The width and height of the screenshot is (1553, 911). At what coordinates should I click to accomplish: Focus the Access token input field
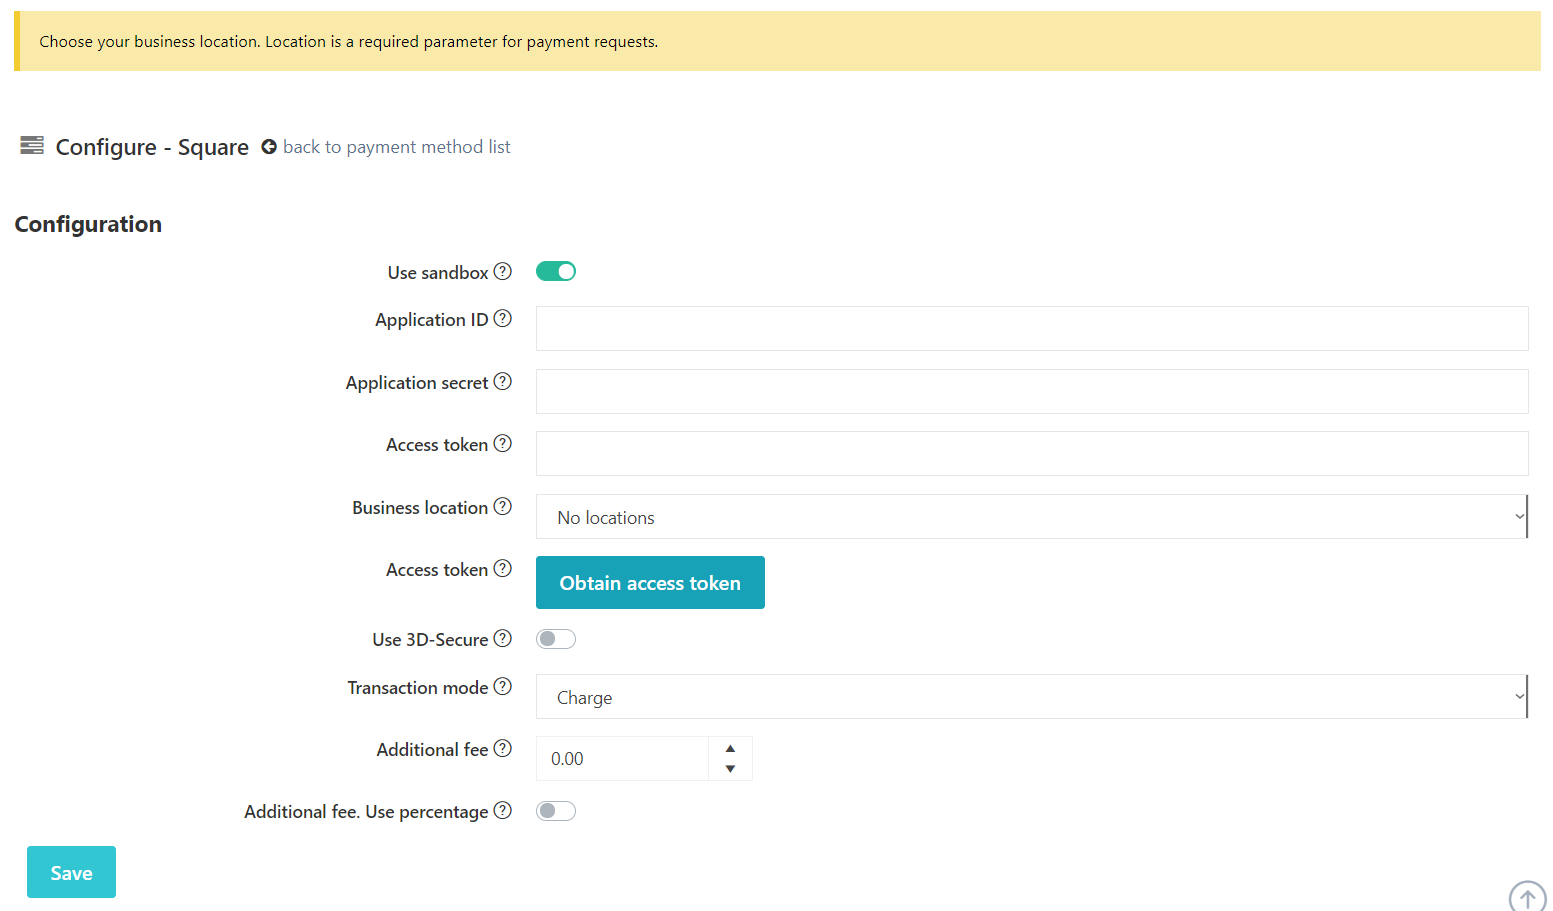click(1032, 453)
